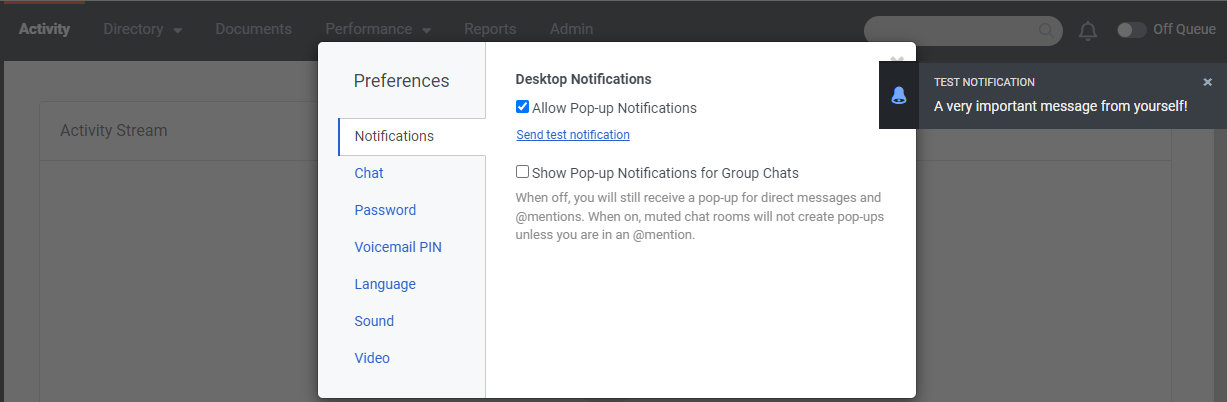The width and height of the screenshot is (1227, 402).
Task: Switch to Chat preferences tab
Action: coord(369,173)
